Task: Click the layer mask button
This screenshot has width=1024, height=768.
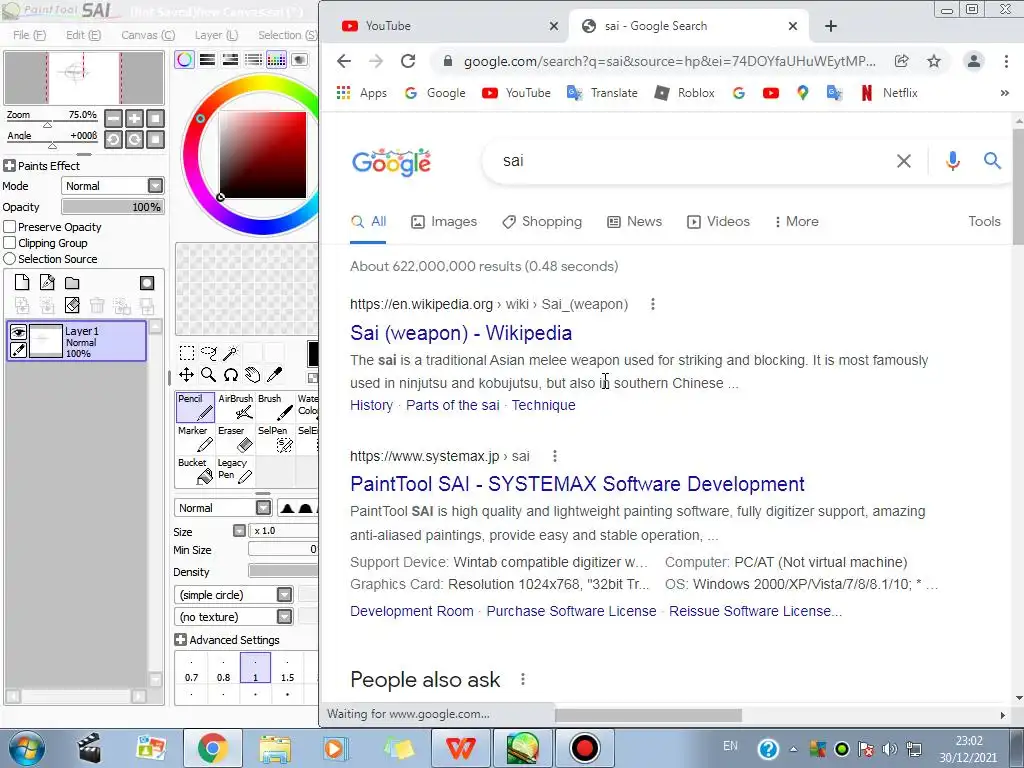Action: coord(147,283)
